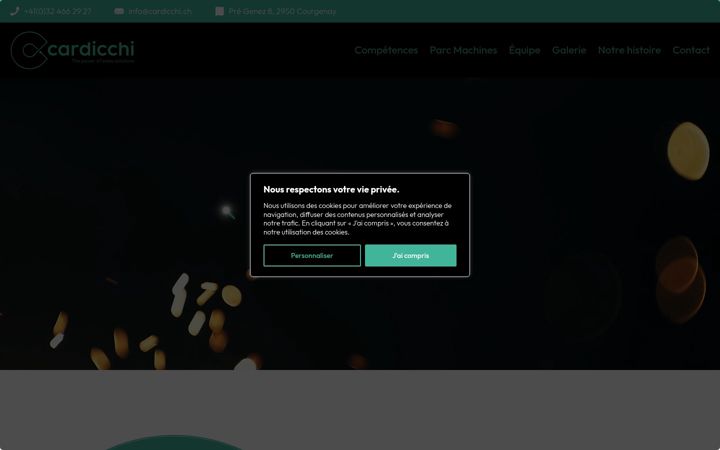Go to the Contact page

[691, 50]
